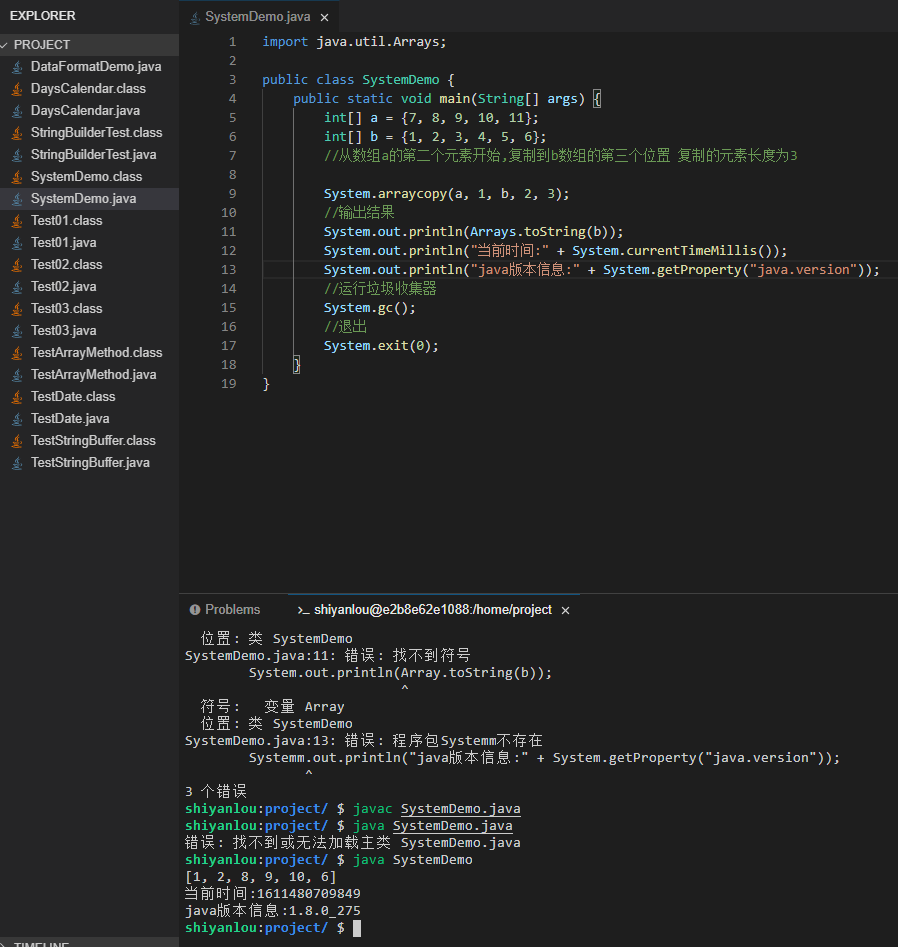The width and height of the screenshot is (898, 947).
Task: Click the Test02.class file icon
Action: click(x=18, y=265)
